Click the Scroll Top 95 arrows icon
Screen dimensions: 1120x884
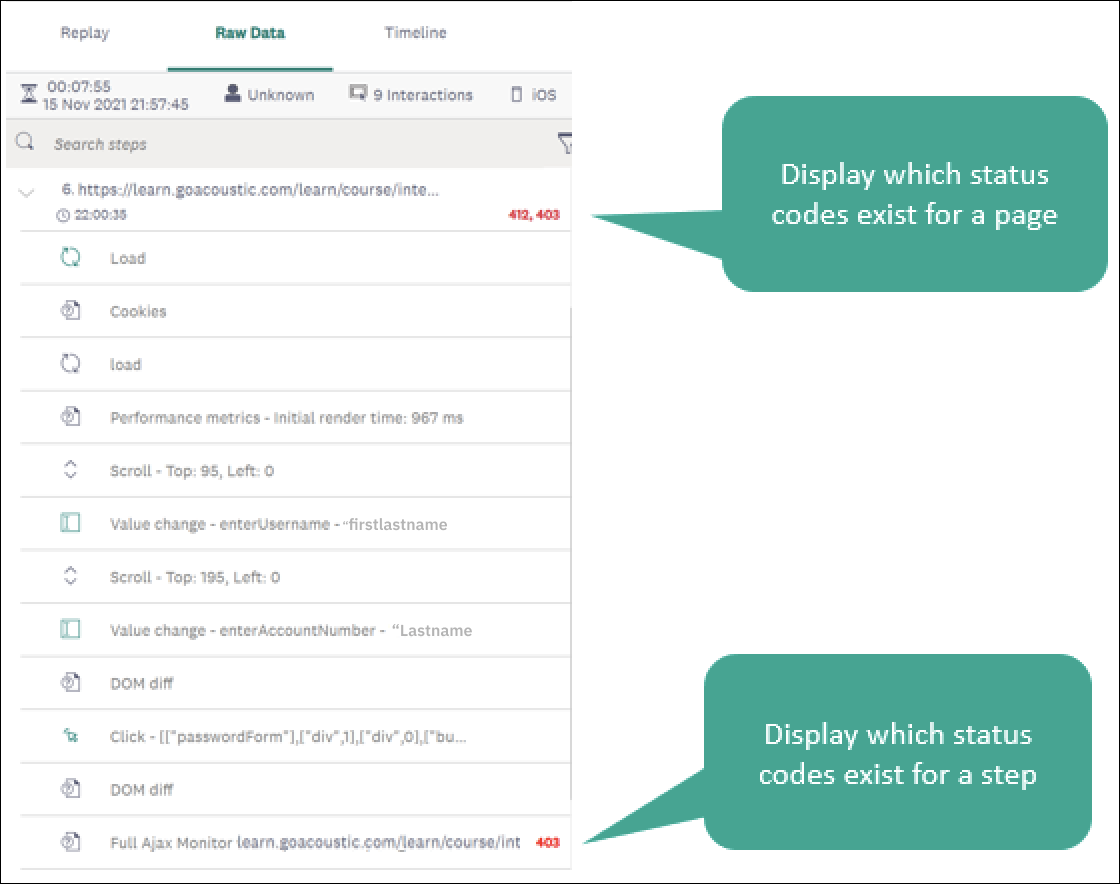click(70, 471)
